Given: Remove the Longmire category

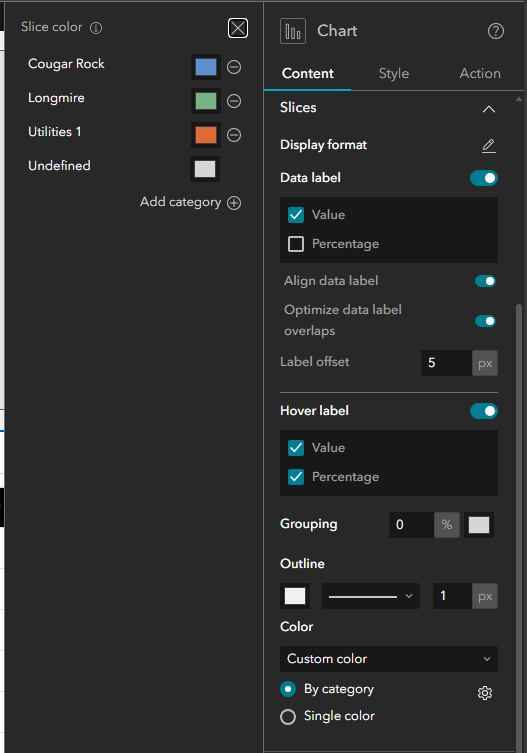Looking at the screenshot, I should point(234,101).
